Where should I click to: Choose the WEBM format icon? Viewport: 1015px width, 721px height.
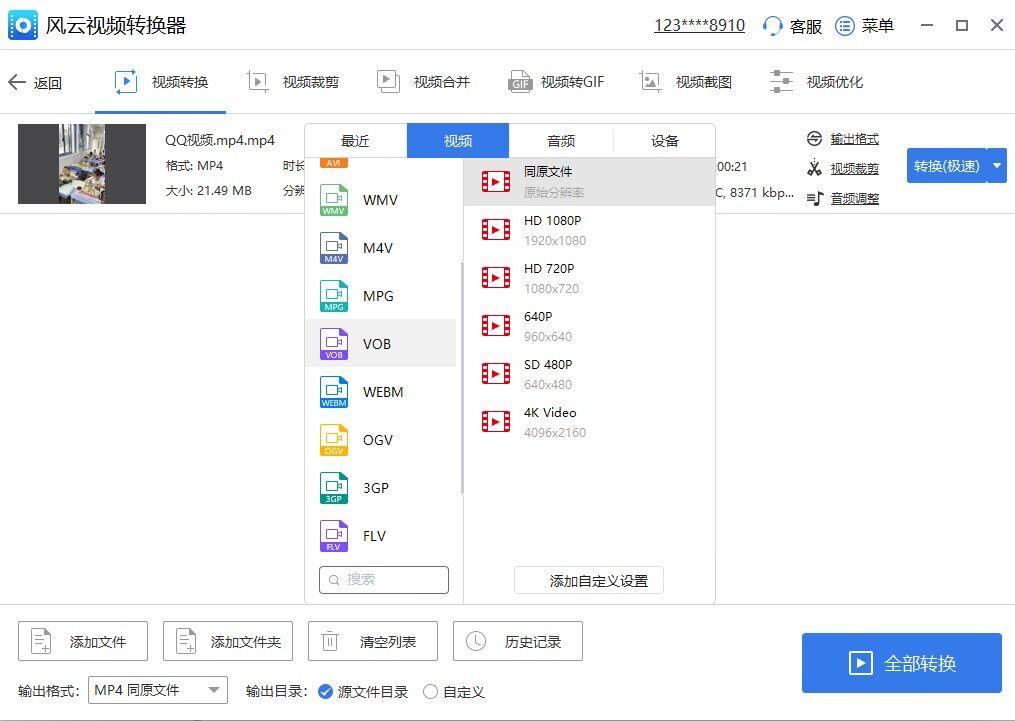tap(334, 392)
